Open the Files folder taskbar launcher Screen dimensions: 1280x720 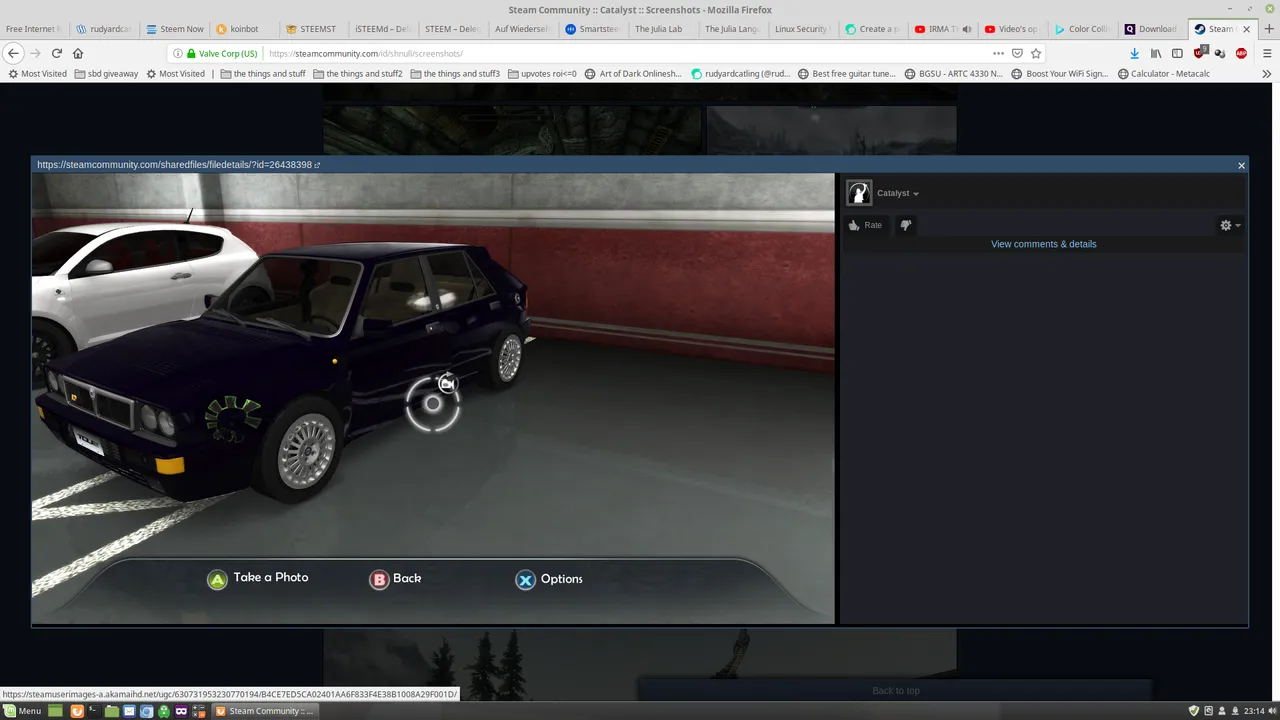[112, 711]
